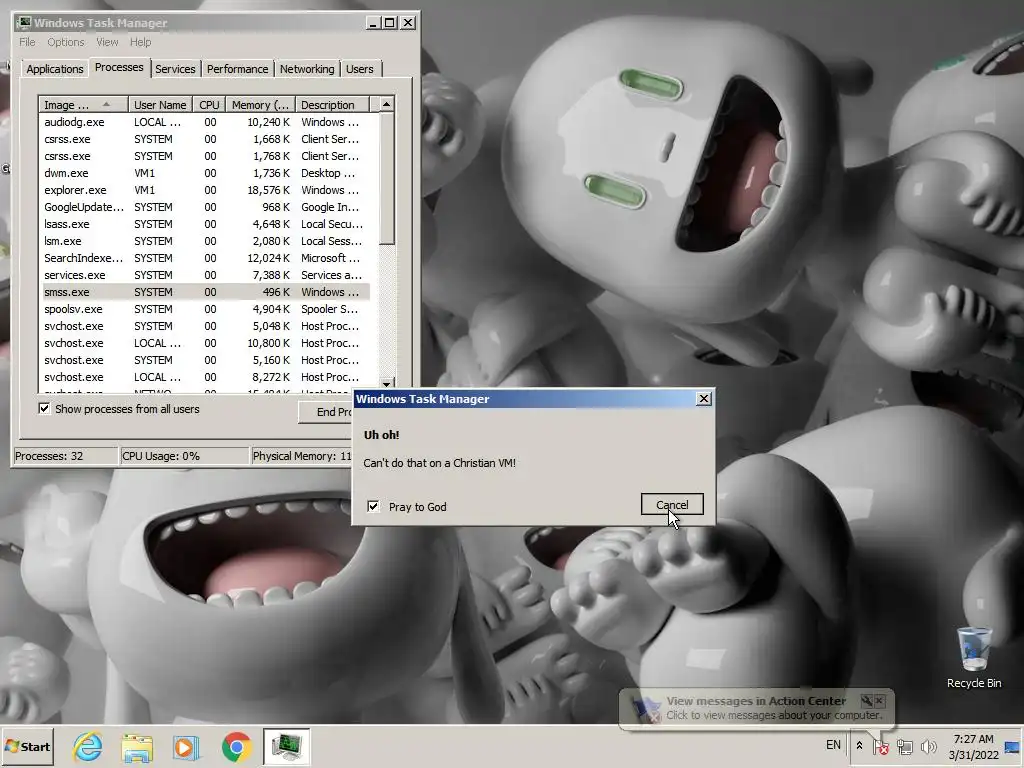Click the End Process button
The height and width of the screenshot is (768, 1024).
[x=325, y=412]
